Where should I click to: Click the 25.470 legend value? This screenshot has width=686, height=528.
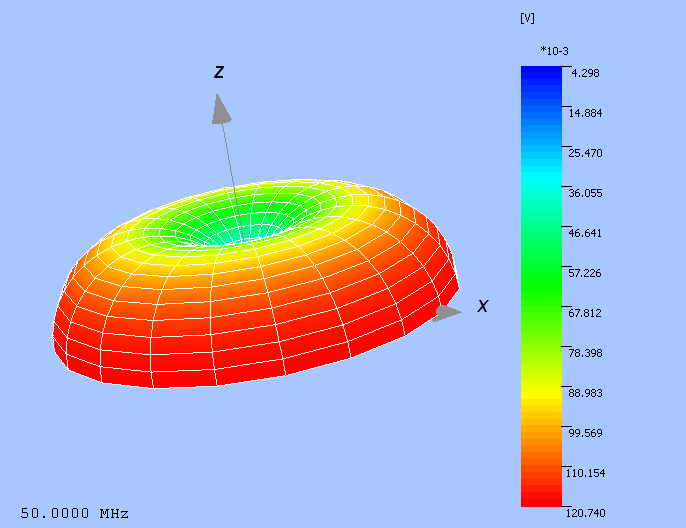(x=585, y=153)
